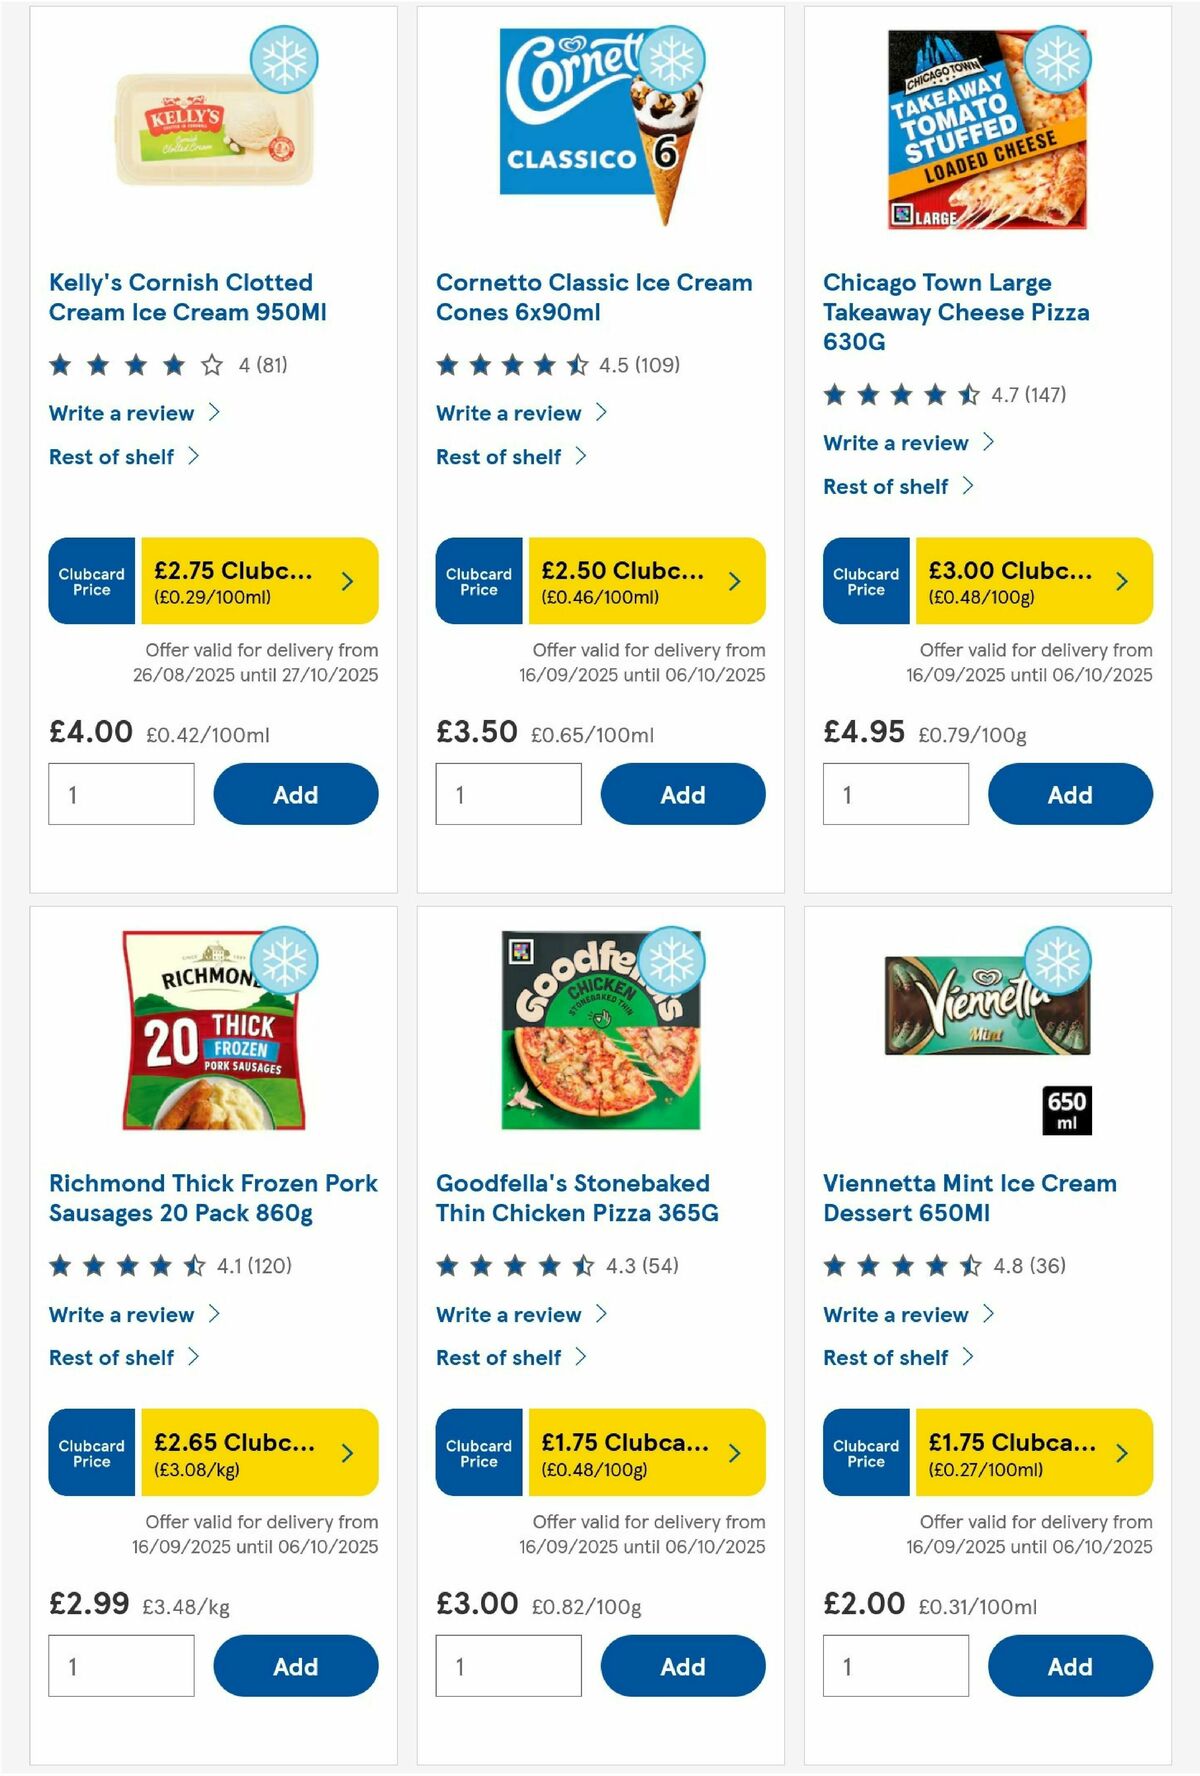
Task: Expand the Goodfella's Clubcard offer arrow
Action: pos(735,1453)
